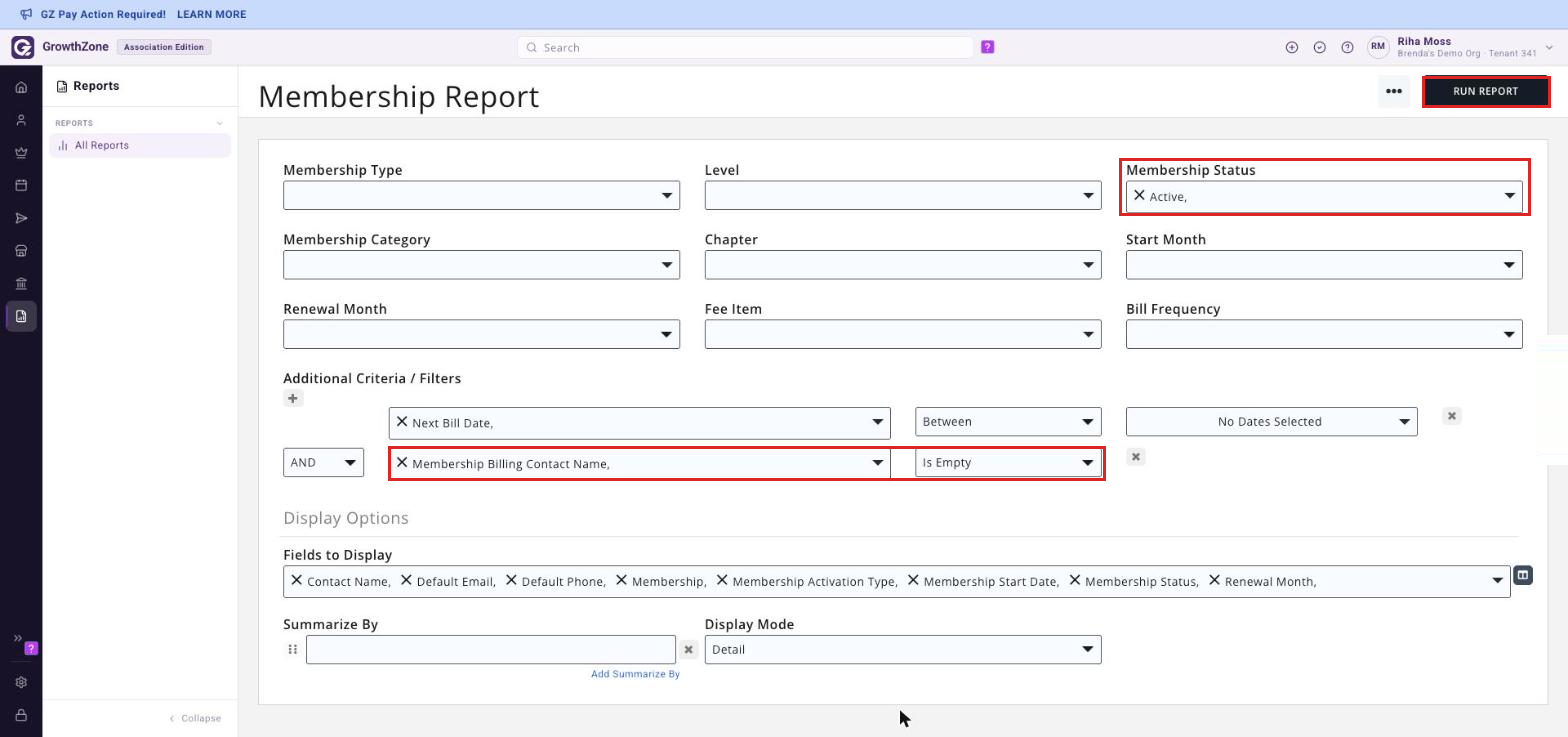Click the paper plane icon in sidebar
This screenshot has height=737, width=1568.
point(21,218)
